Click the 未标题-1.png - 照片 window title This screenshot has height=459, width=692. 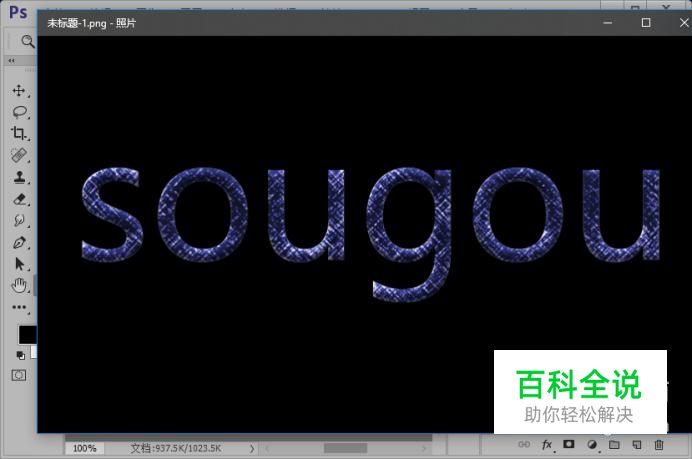tap(91, 23)
